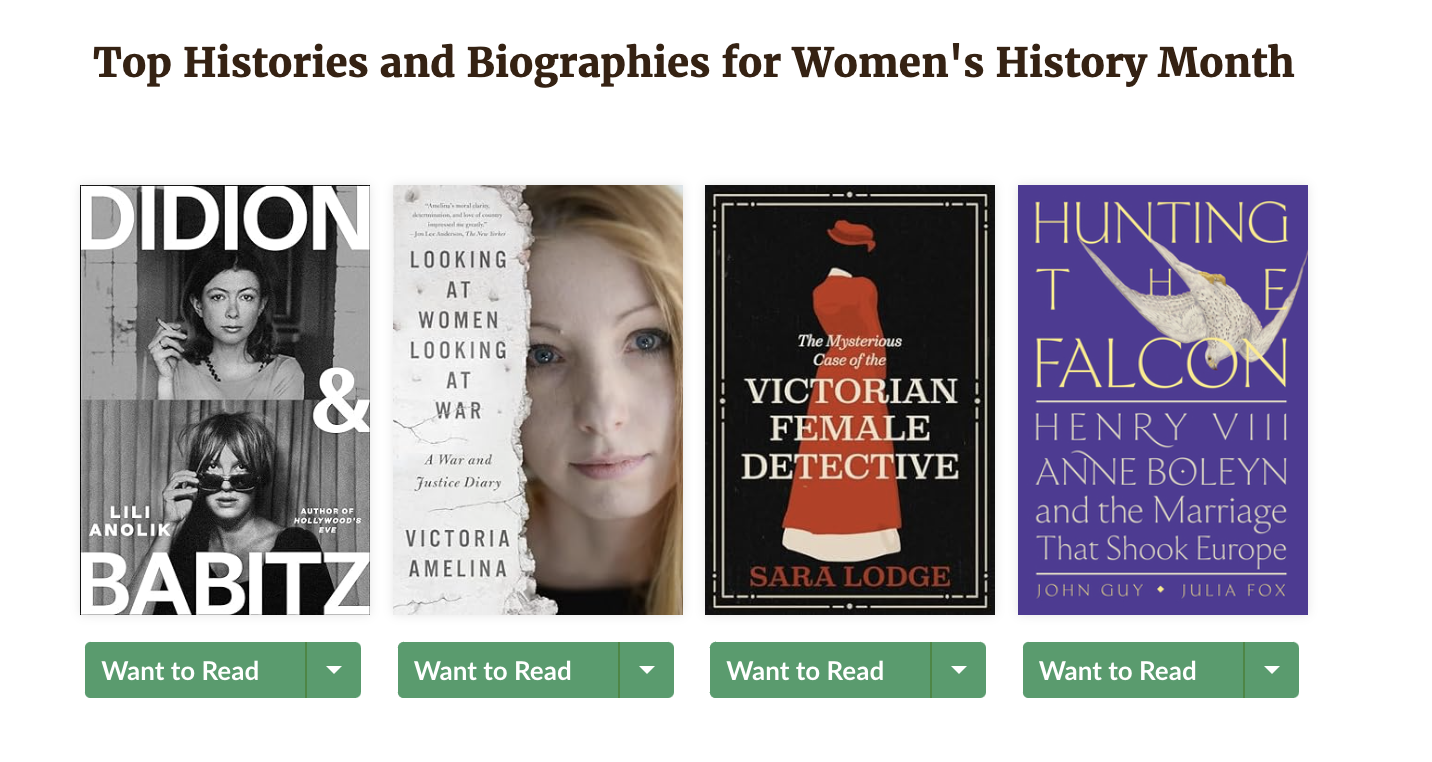
Task: Click the Sara Lodge author name on the cover
Action: 849,577
